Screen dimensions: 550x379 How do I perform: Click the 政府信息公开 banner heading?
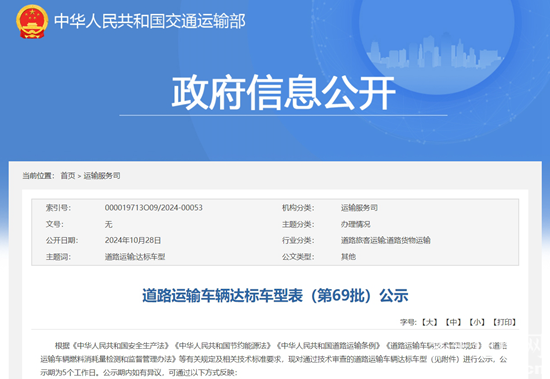(283, 92)
